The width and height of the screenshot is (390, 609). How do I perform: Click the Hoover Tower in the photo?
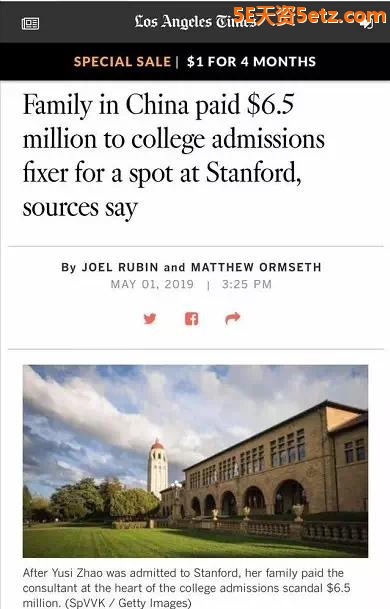coord(157,468)
